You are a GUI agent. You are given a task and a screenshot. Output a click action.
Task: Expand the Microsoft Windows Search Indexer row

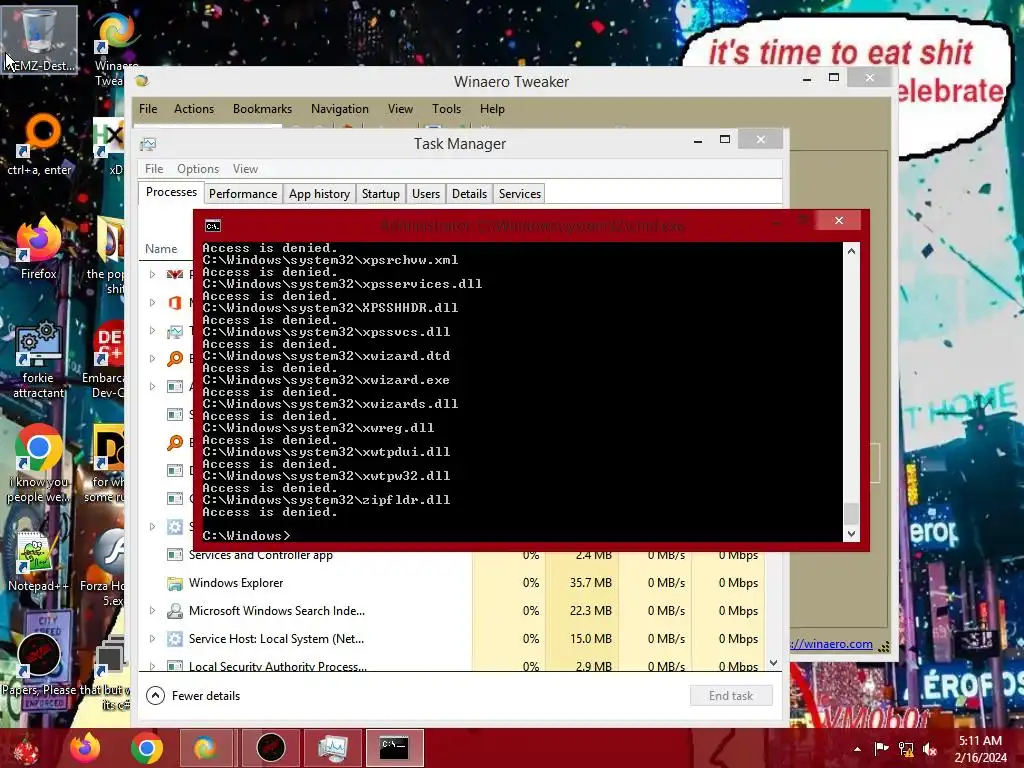(x=152, y=611)
